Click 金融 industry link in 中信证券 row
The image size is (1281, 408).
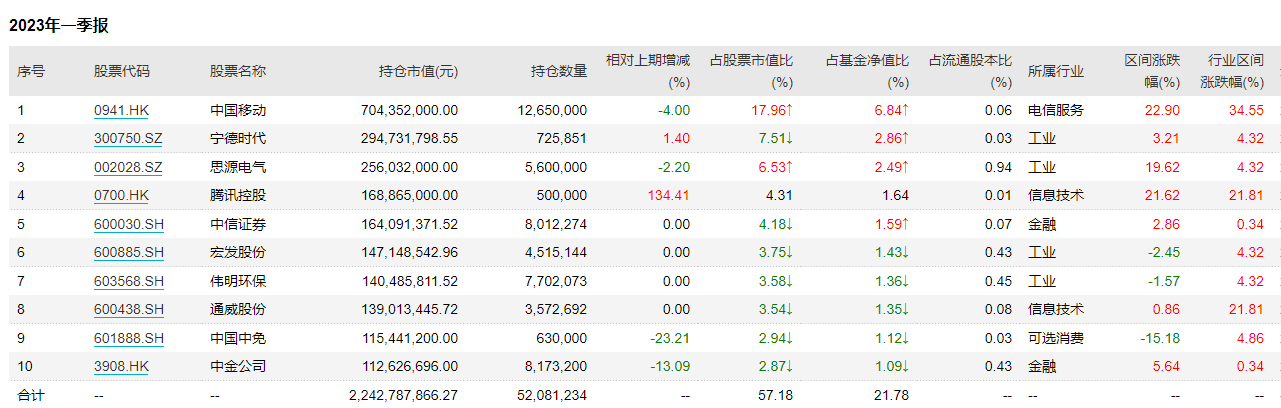click(x=1042, y=224)
